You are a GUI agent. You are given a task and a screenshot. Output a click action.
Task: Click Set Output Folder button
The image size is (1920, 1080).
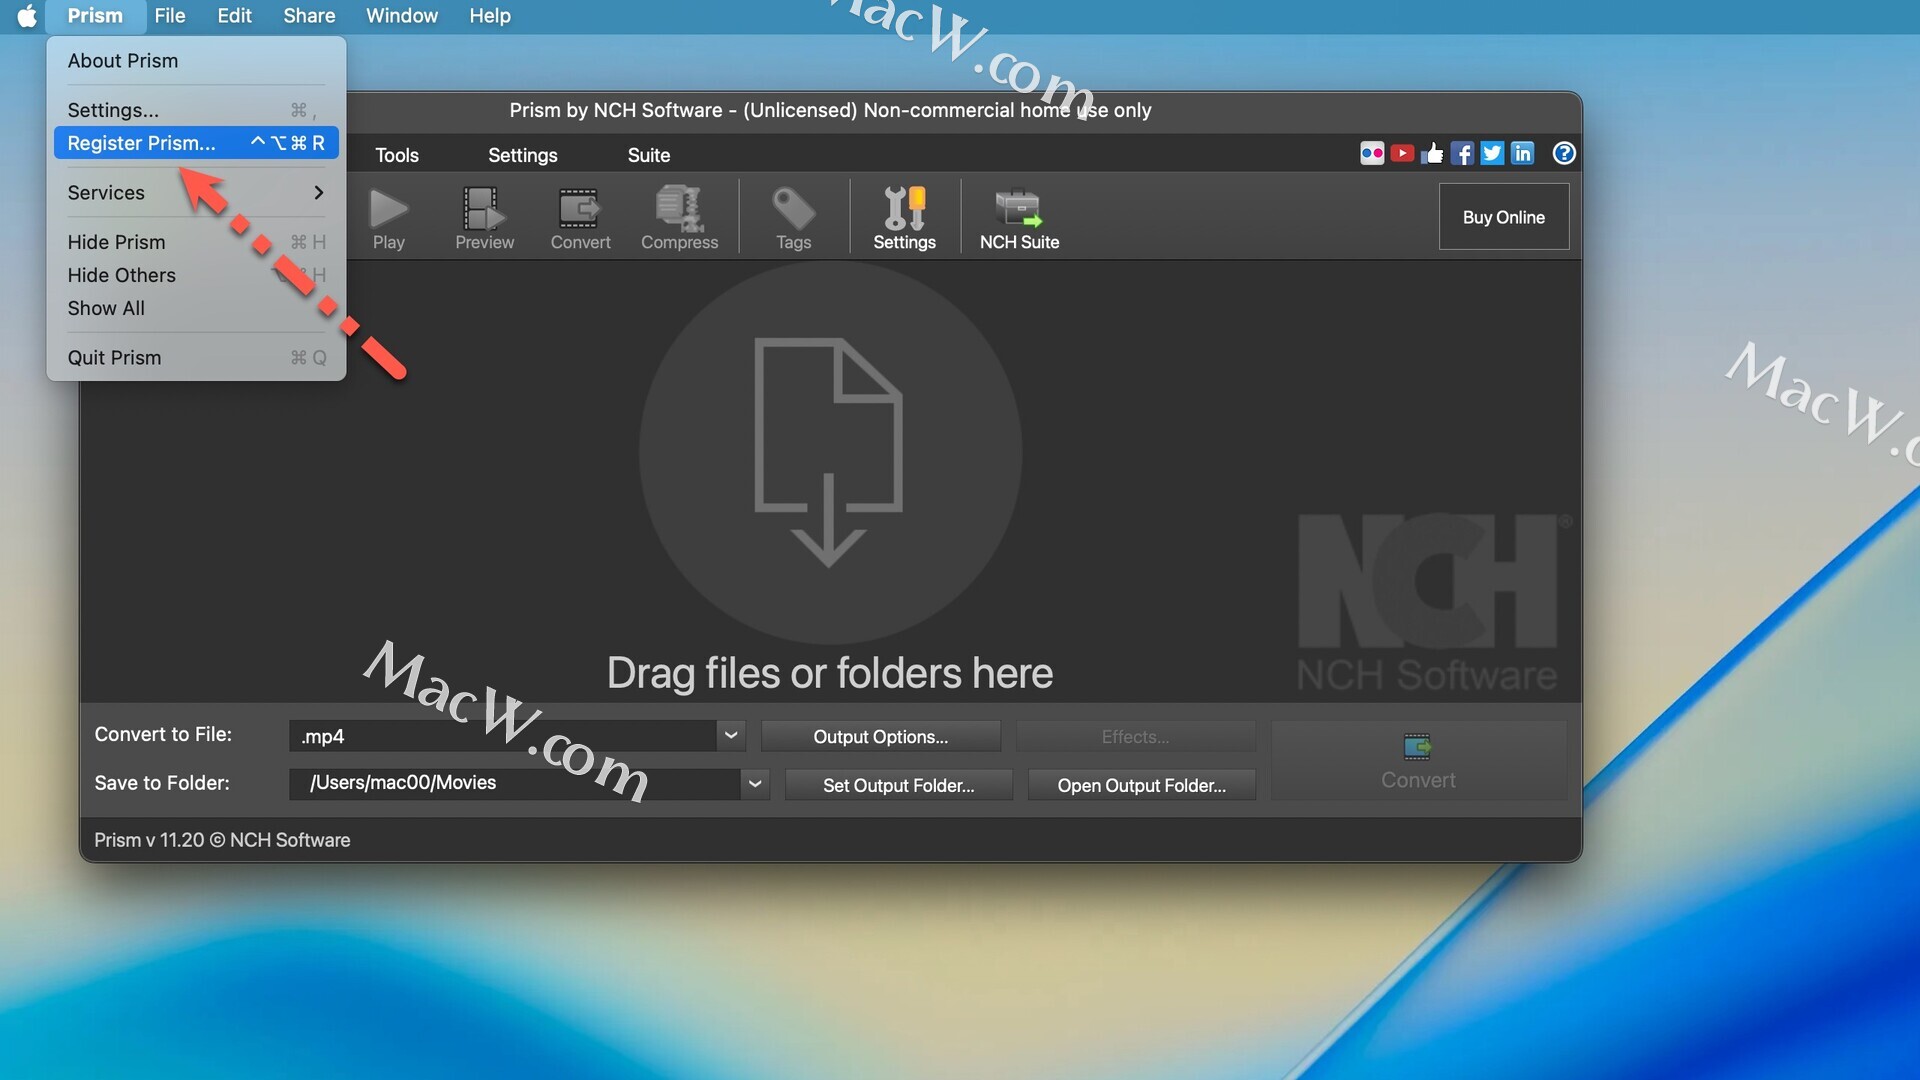[x=898, y=786]
